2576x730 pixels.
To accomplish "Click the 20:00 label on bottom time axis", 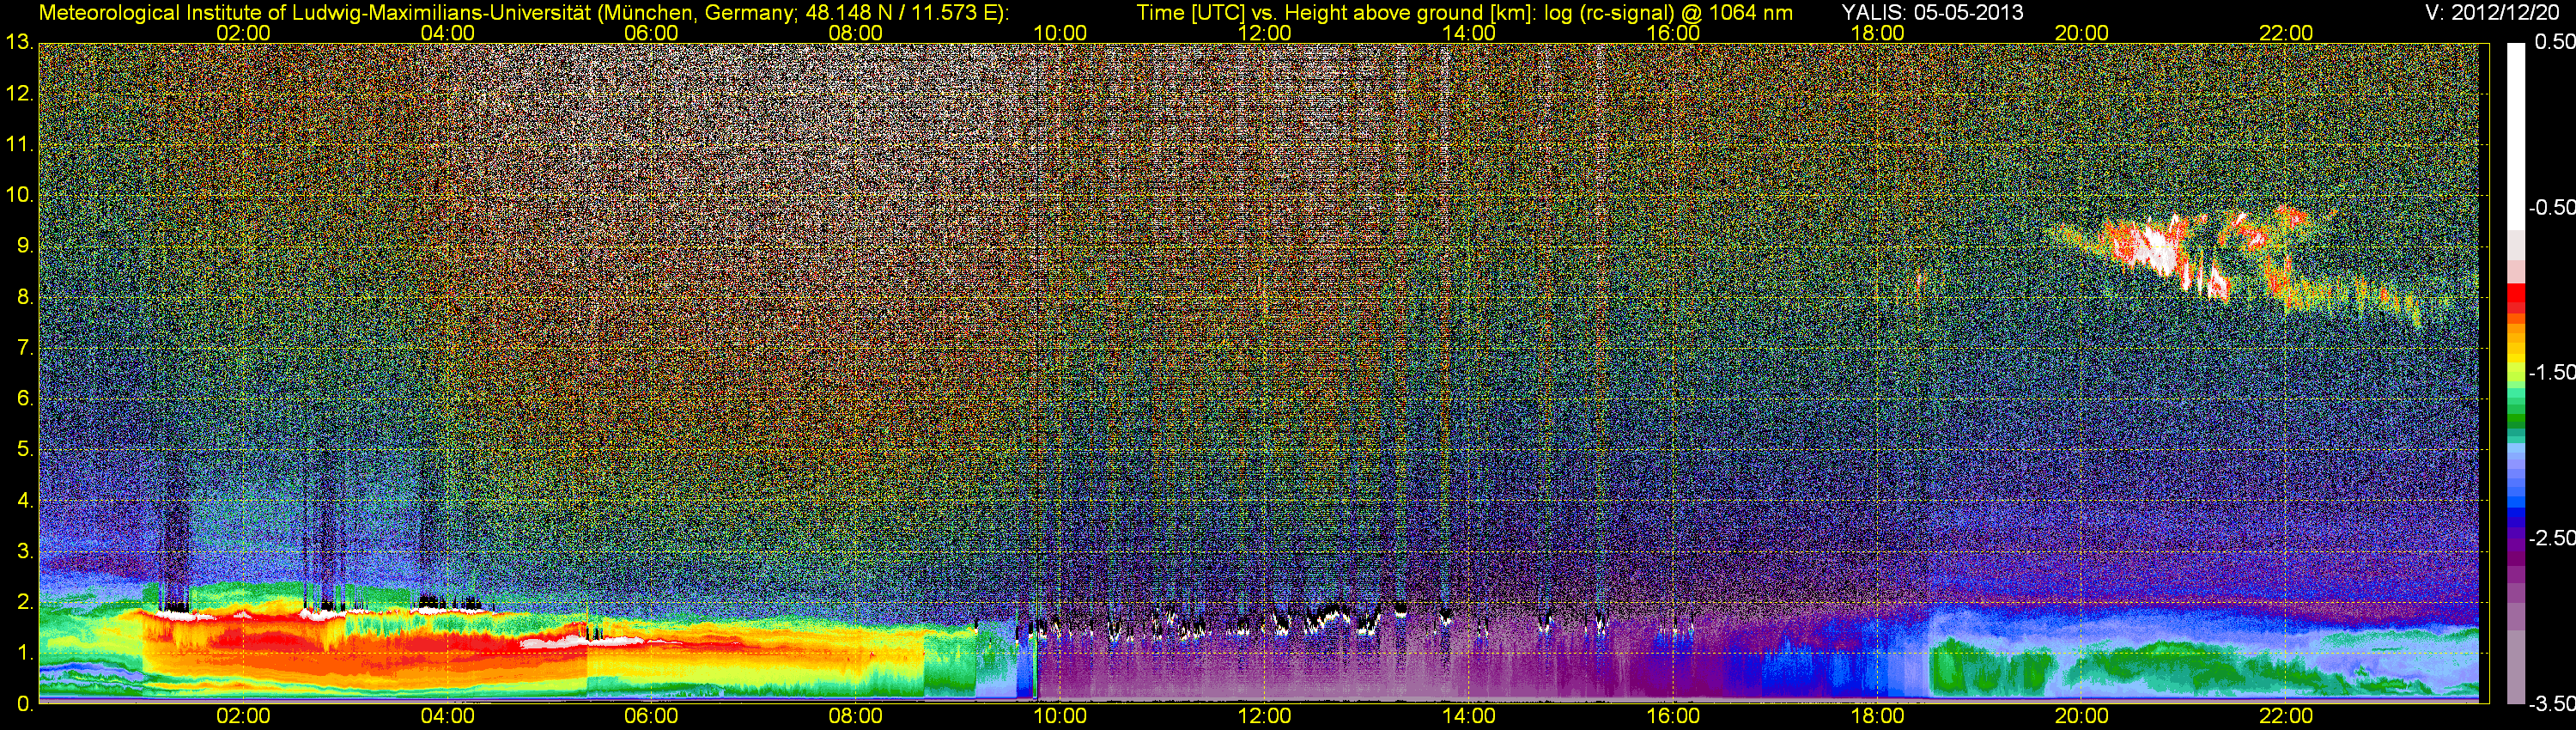I will 2082,716.
